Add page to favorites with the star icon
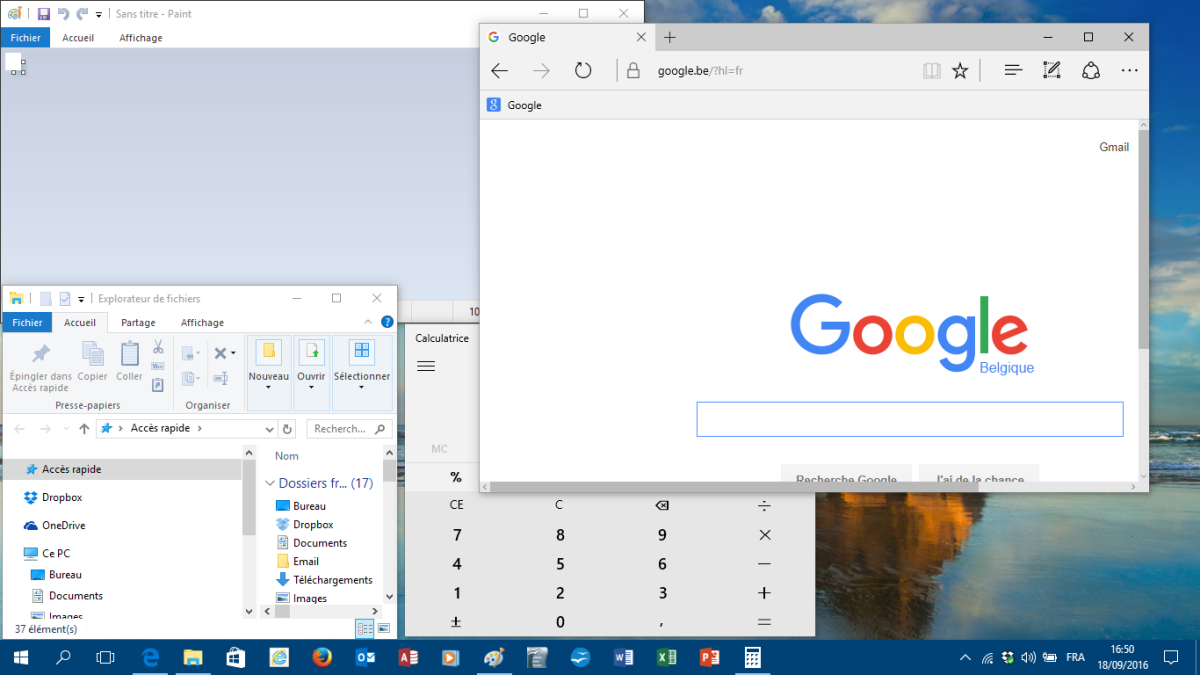Screen dimensions: 1200x675 tap(960, 71)
